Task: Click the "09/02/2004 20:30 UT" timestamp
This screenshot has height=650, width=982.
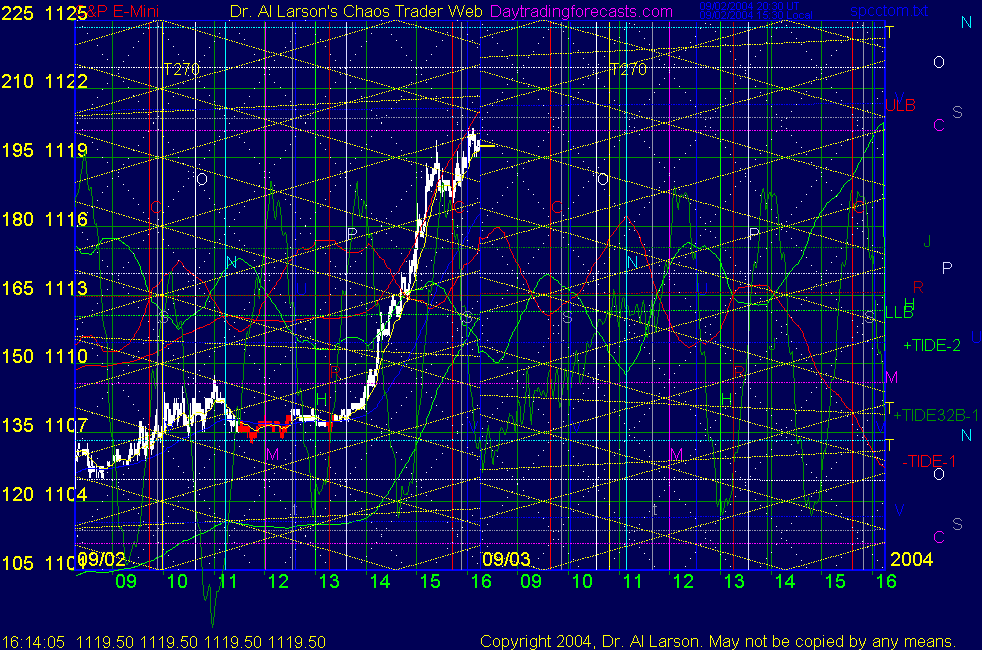Action: pyautogui.click(x=749, y=6)
